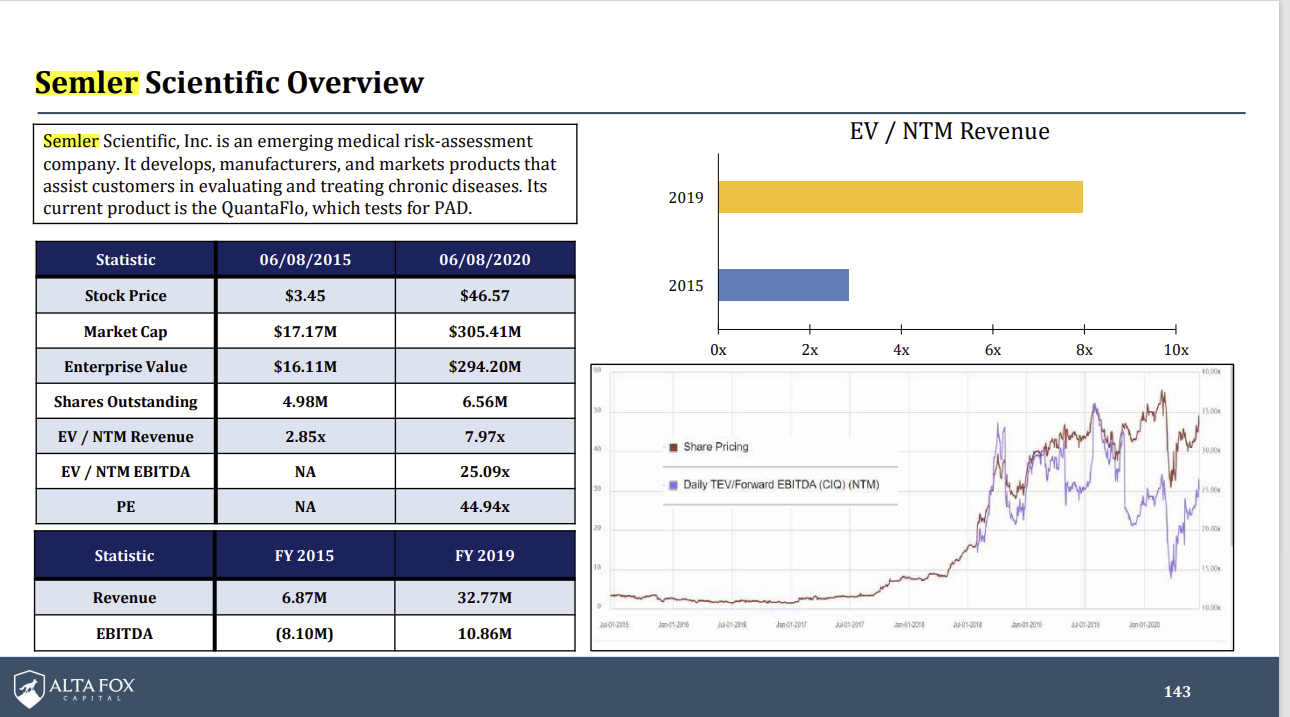
Task: Click the purple TEV/Forward EBITDA legend swatch
Action: tap(674, 485)
